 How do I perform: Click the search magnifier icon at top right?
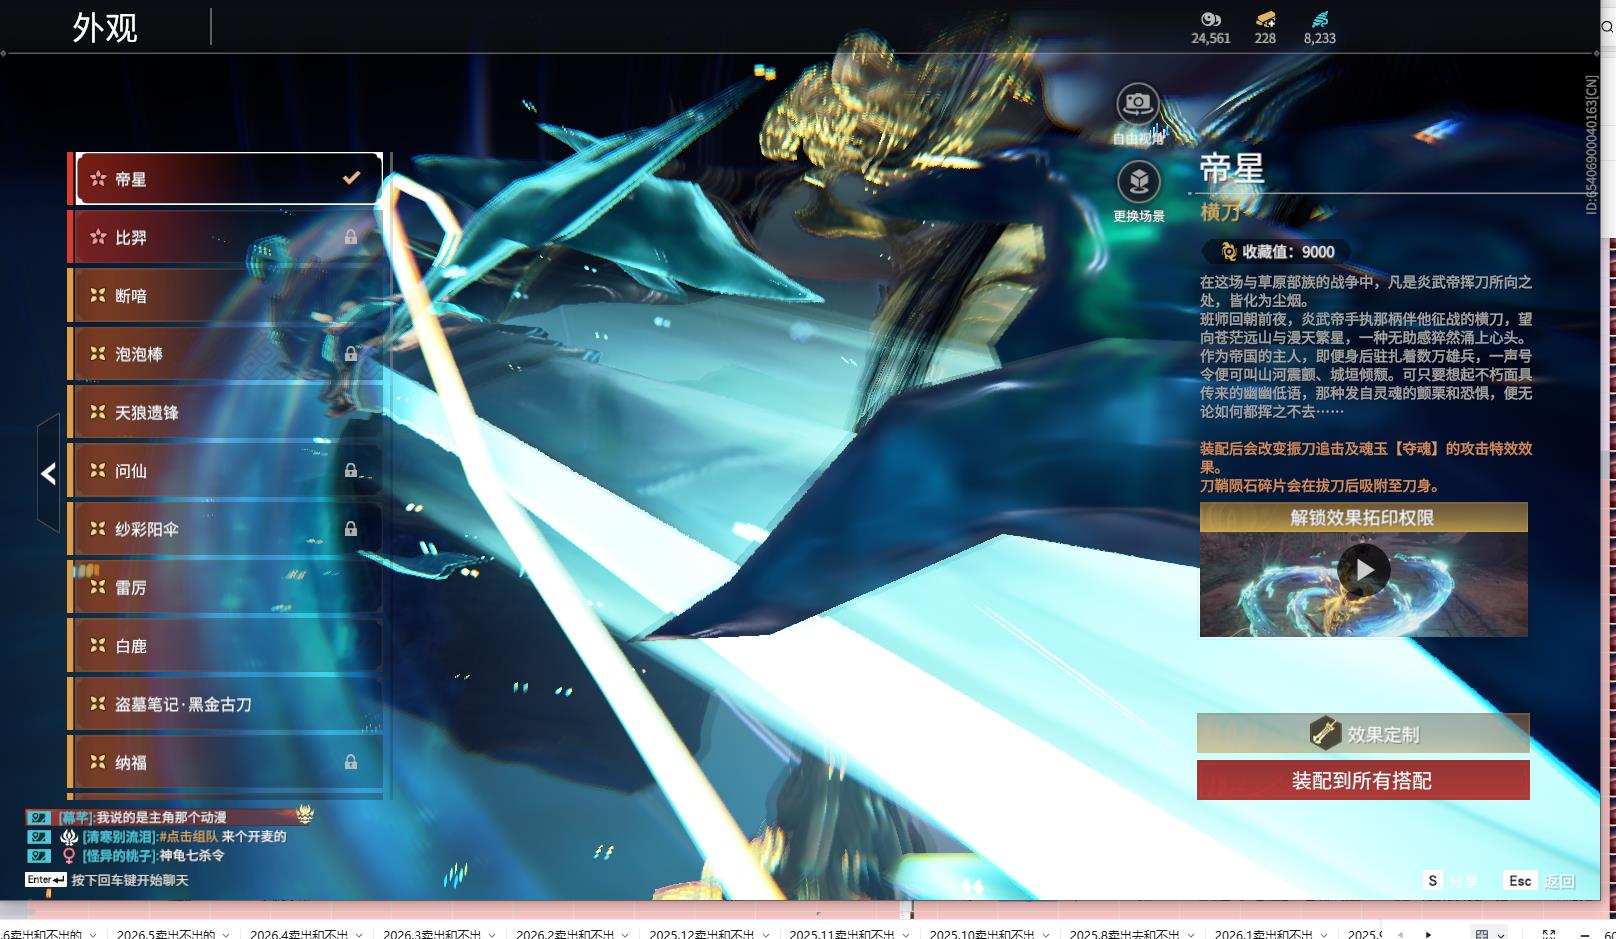1608,27
